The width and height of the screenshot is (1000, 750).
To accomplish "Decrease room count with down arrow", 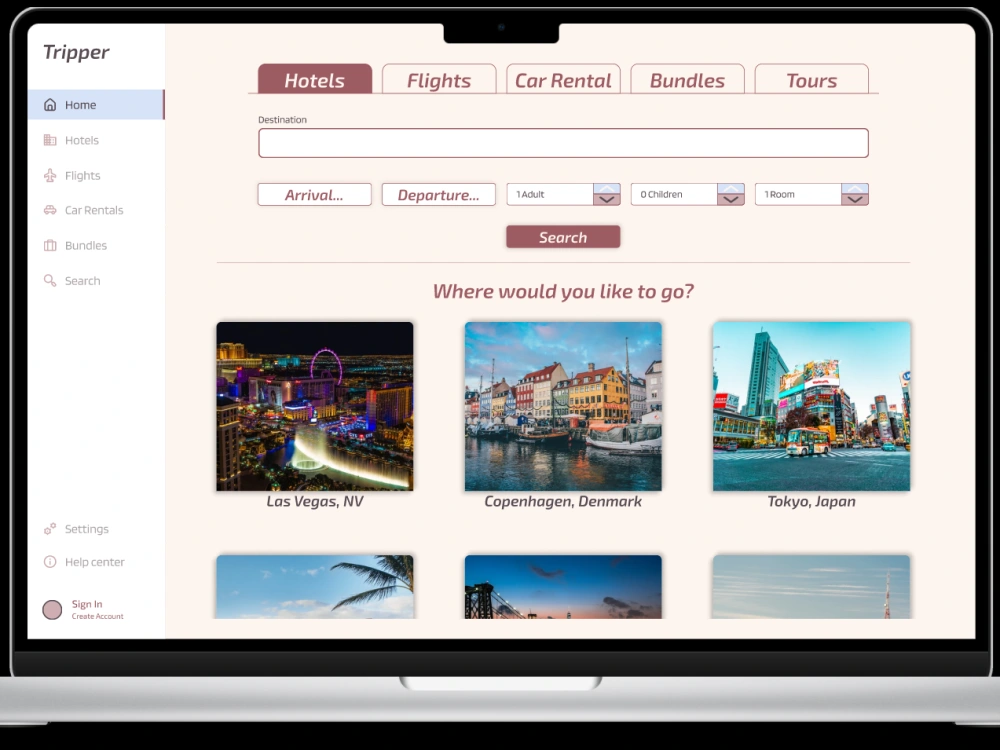I will click(855, 200).
